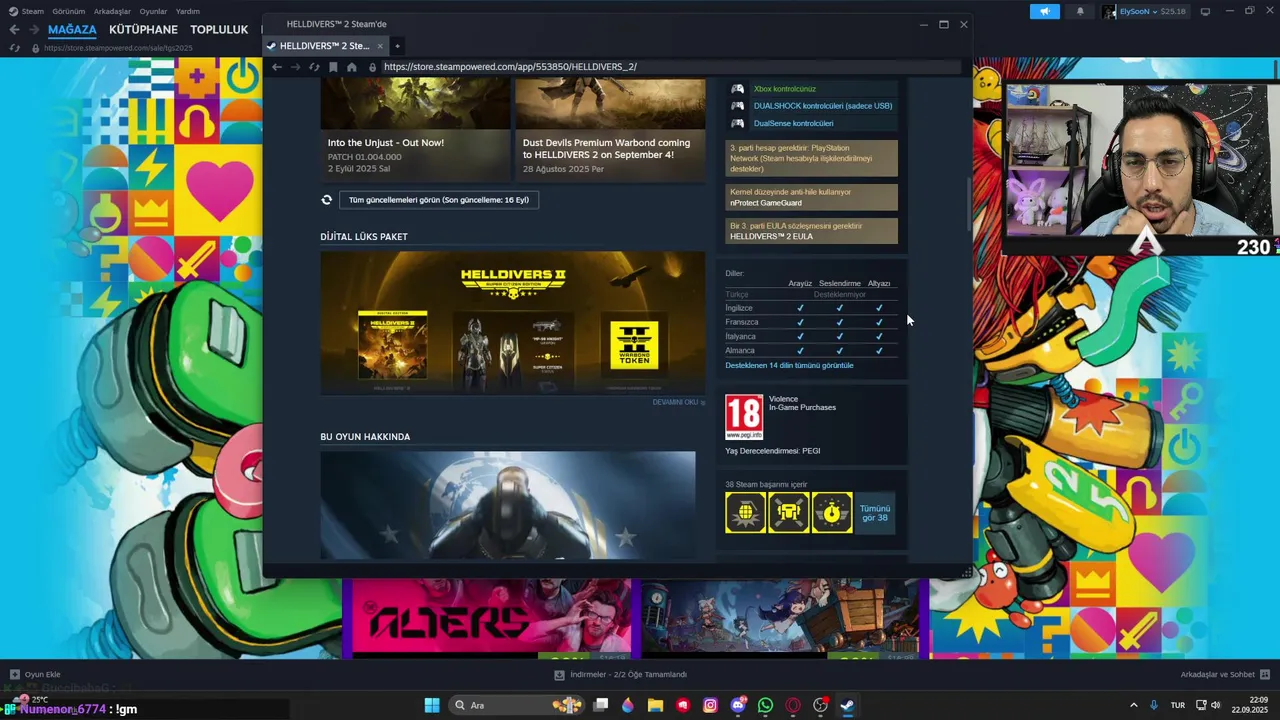Screen dimensions: 1280x720
Task: Click Tümünü gör 38 achievements button
Action: coord(875,513)
